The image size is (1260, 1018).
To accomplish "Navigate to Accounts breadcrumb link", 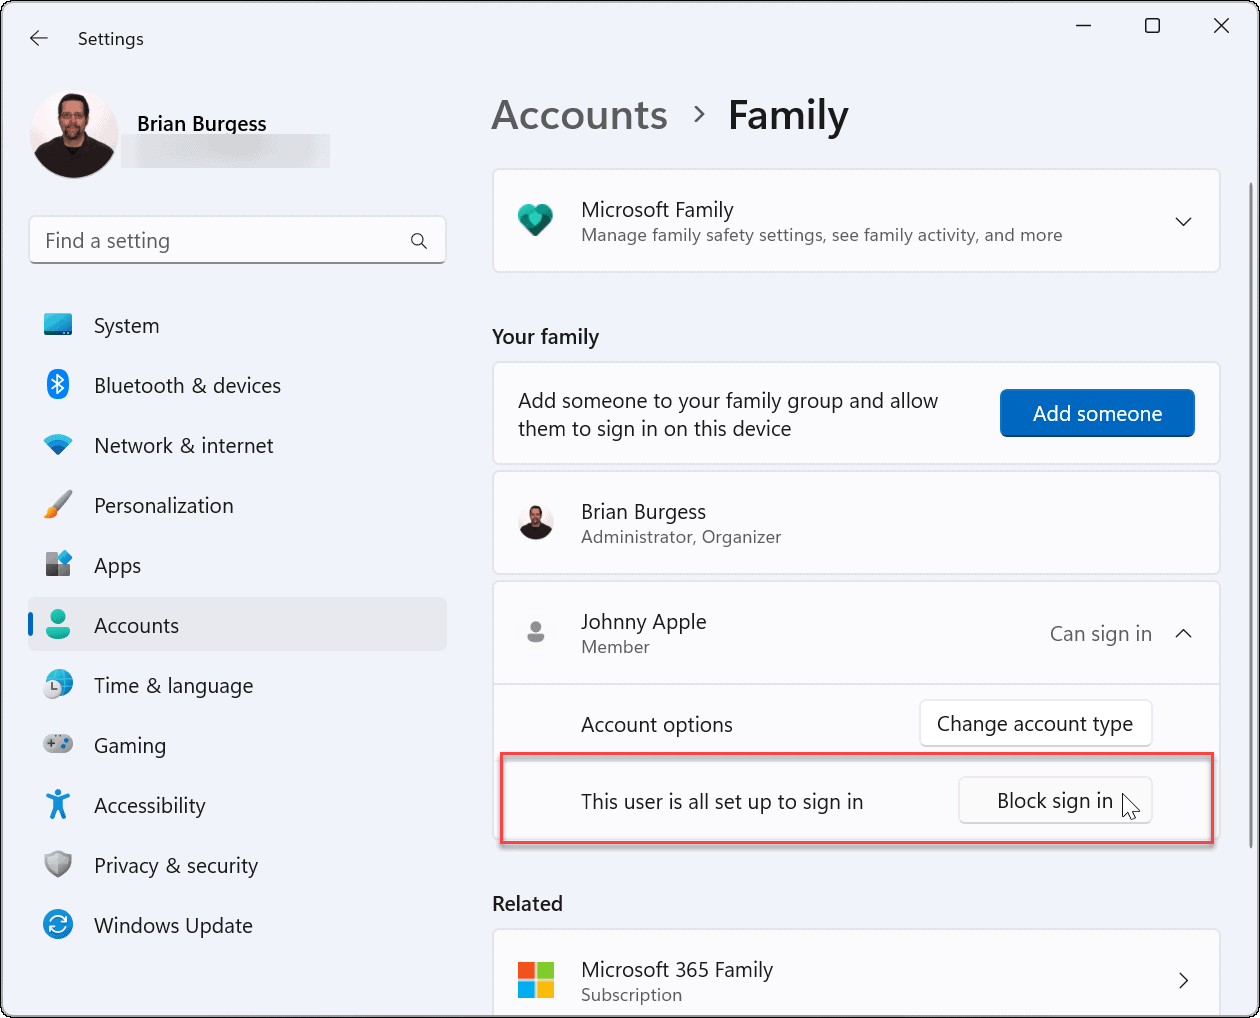I will tap(580, 115).
